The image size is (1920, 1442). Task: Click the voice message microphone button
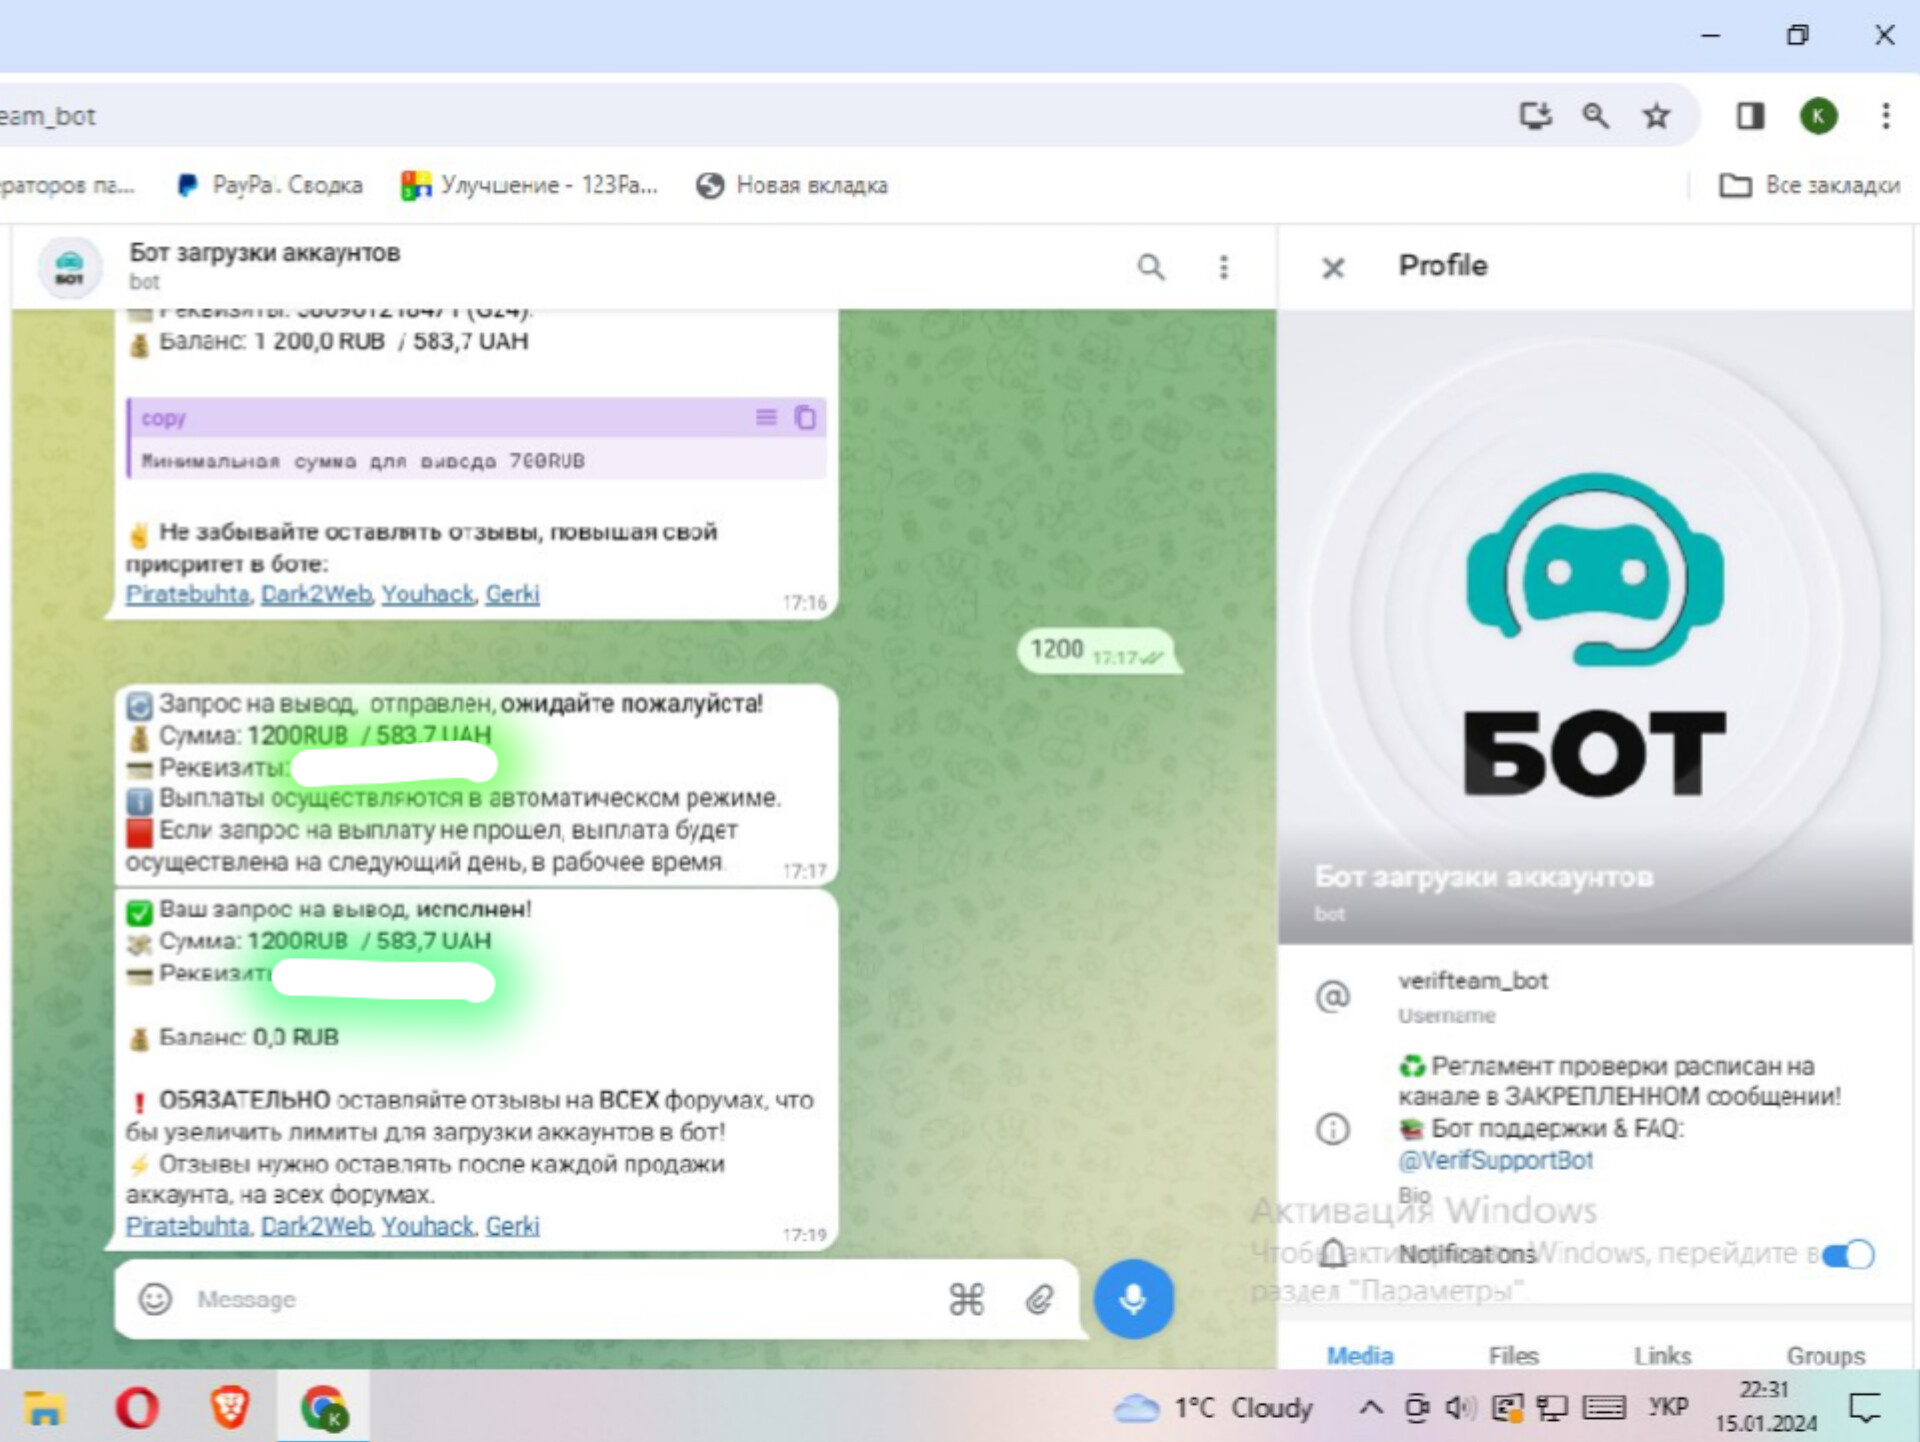pyautogui.click(x=1133, y=1298)
